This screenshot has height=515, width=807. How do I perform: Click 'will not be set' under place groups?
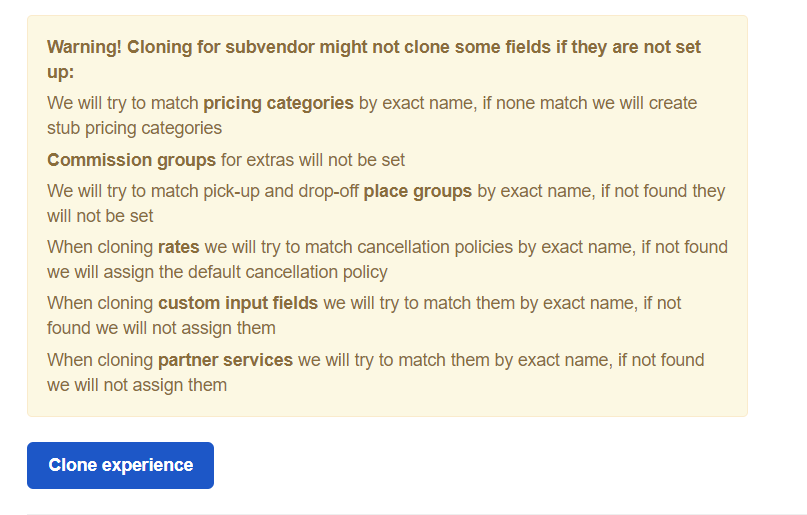point(100,216)
